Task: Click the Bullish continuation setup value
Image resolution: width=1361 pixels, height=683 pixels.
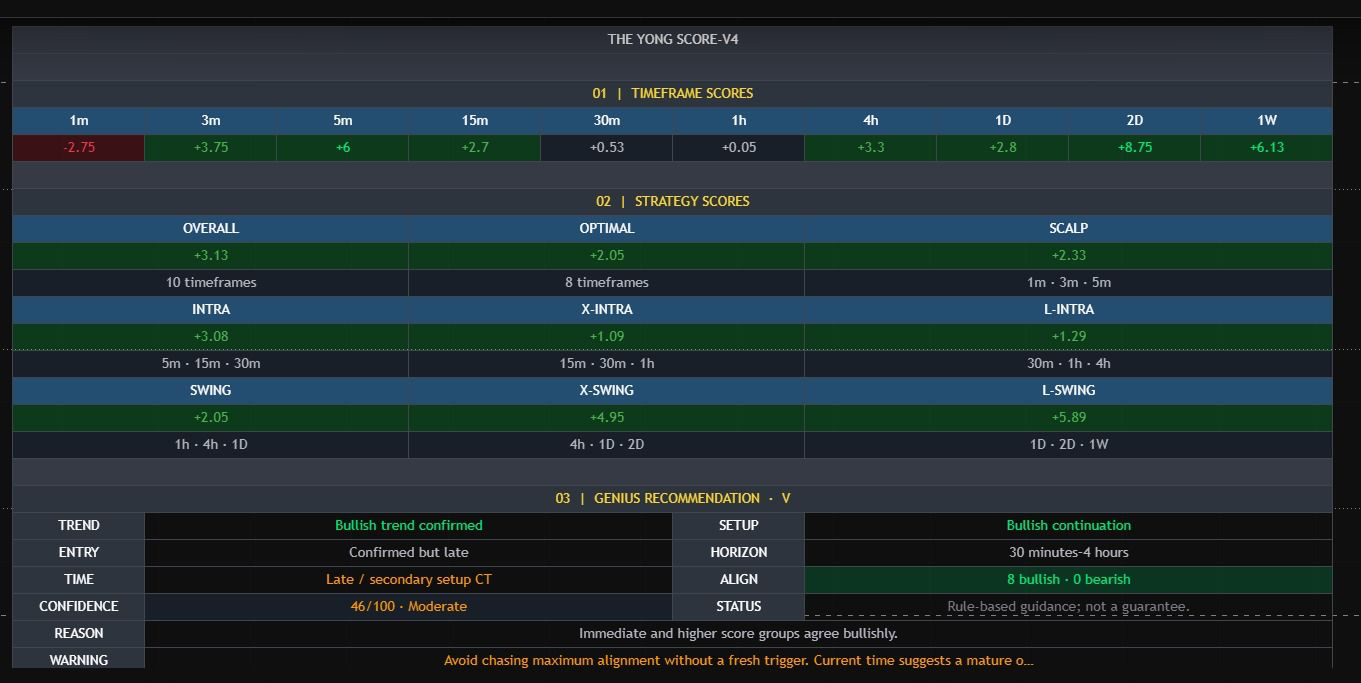Action: coord(1068,525)
